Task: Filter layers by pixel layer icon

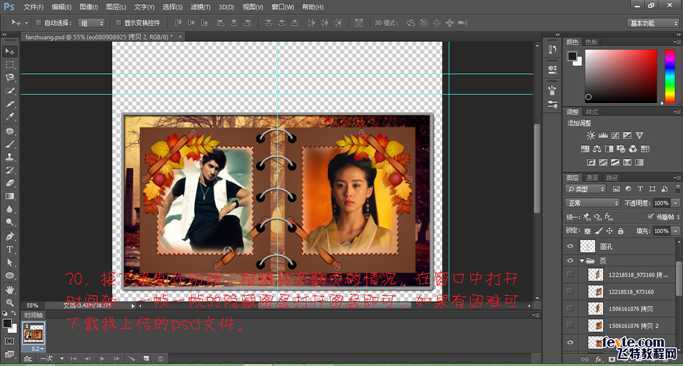Action: coord(615,189)
